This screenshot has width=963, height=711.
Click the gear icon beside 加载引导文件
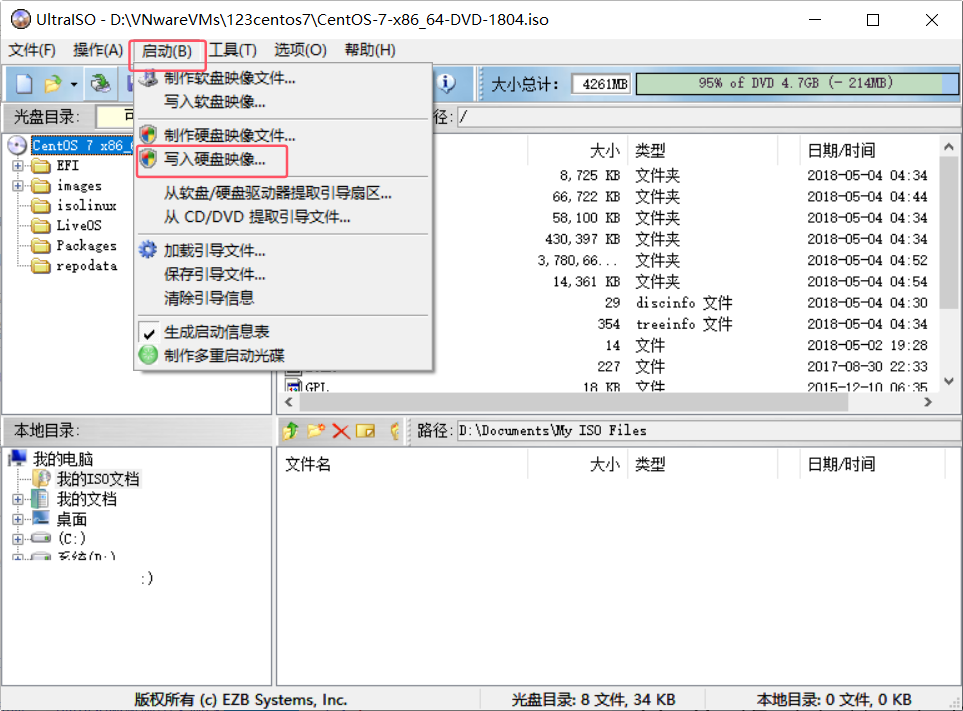coord(148,250)
